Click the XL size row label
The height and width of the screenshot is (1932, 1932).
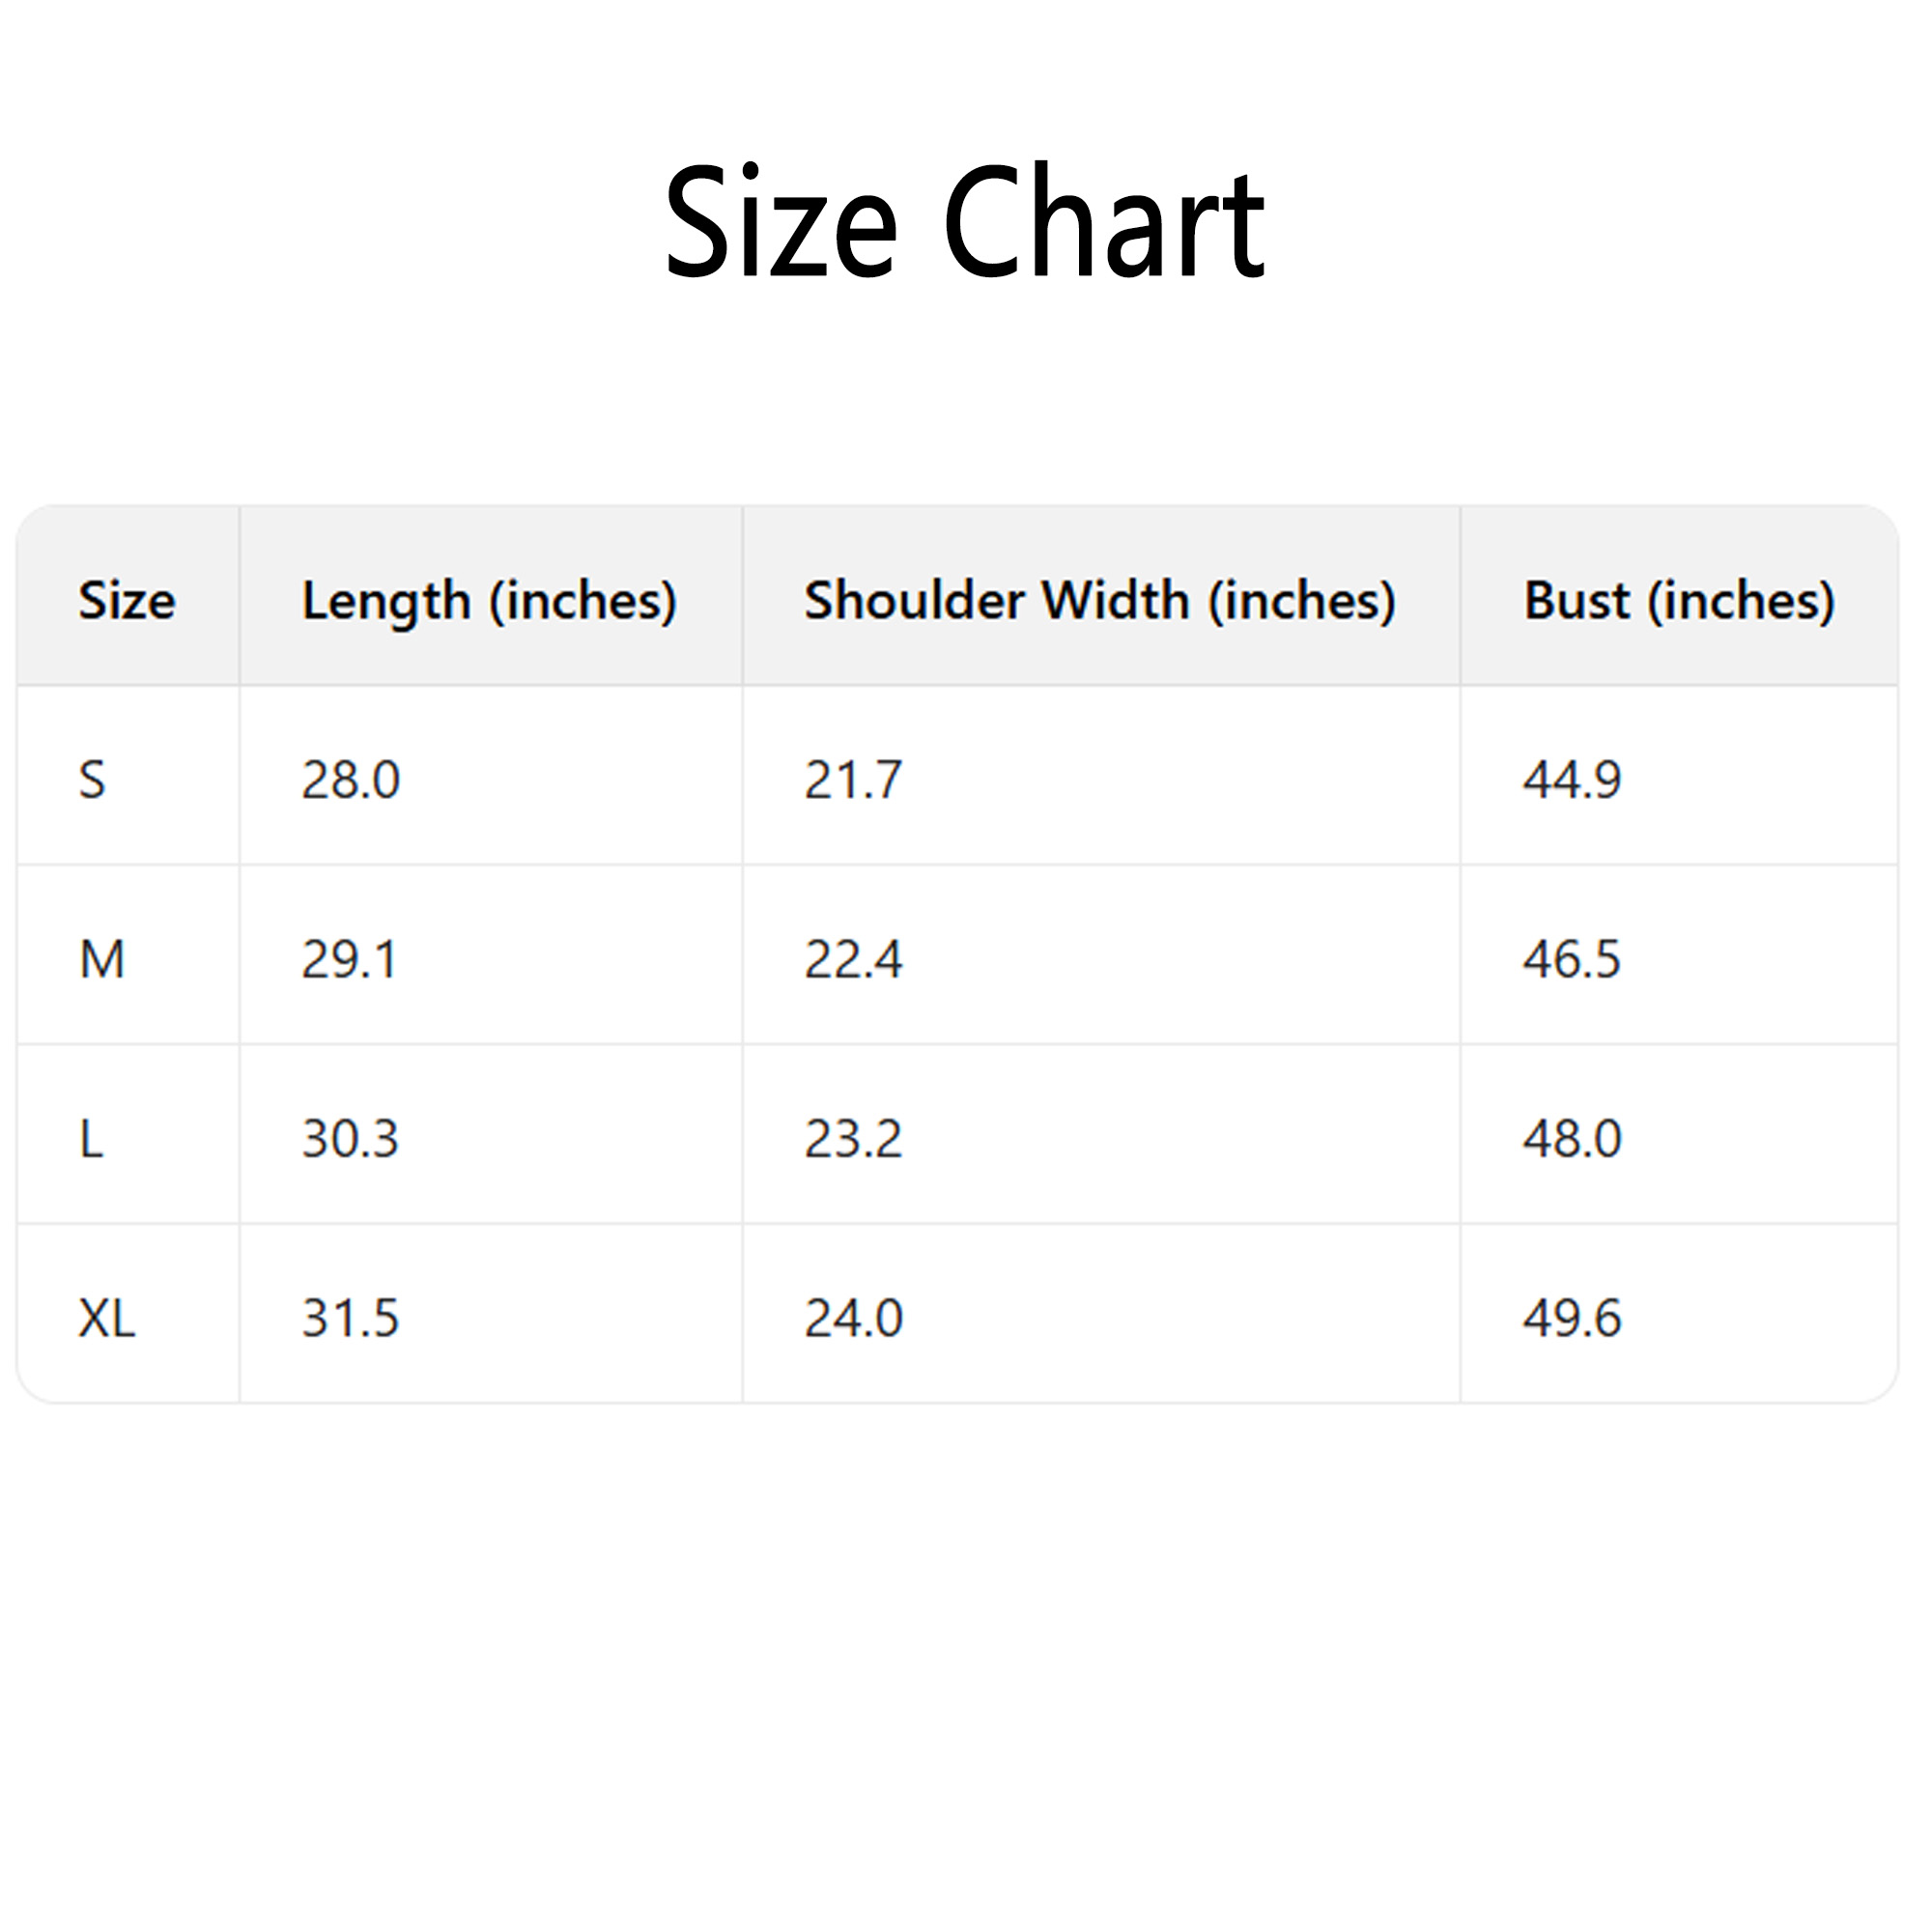[x=107, y=1318]
